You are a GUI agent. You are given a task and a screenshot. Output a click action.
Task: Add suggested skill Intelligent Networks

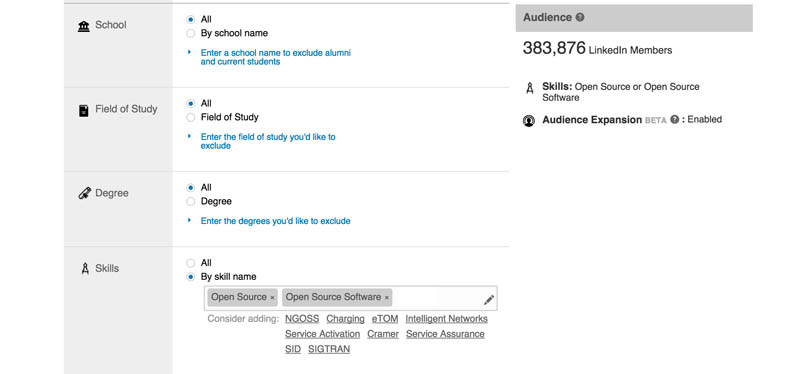446,319
